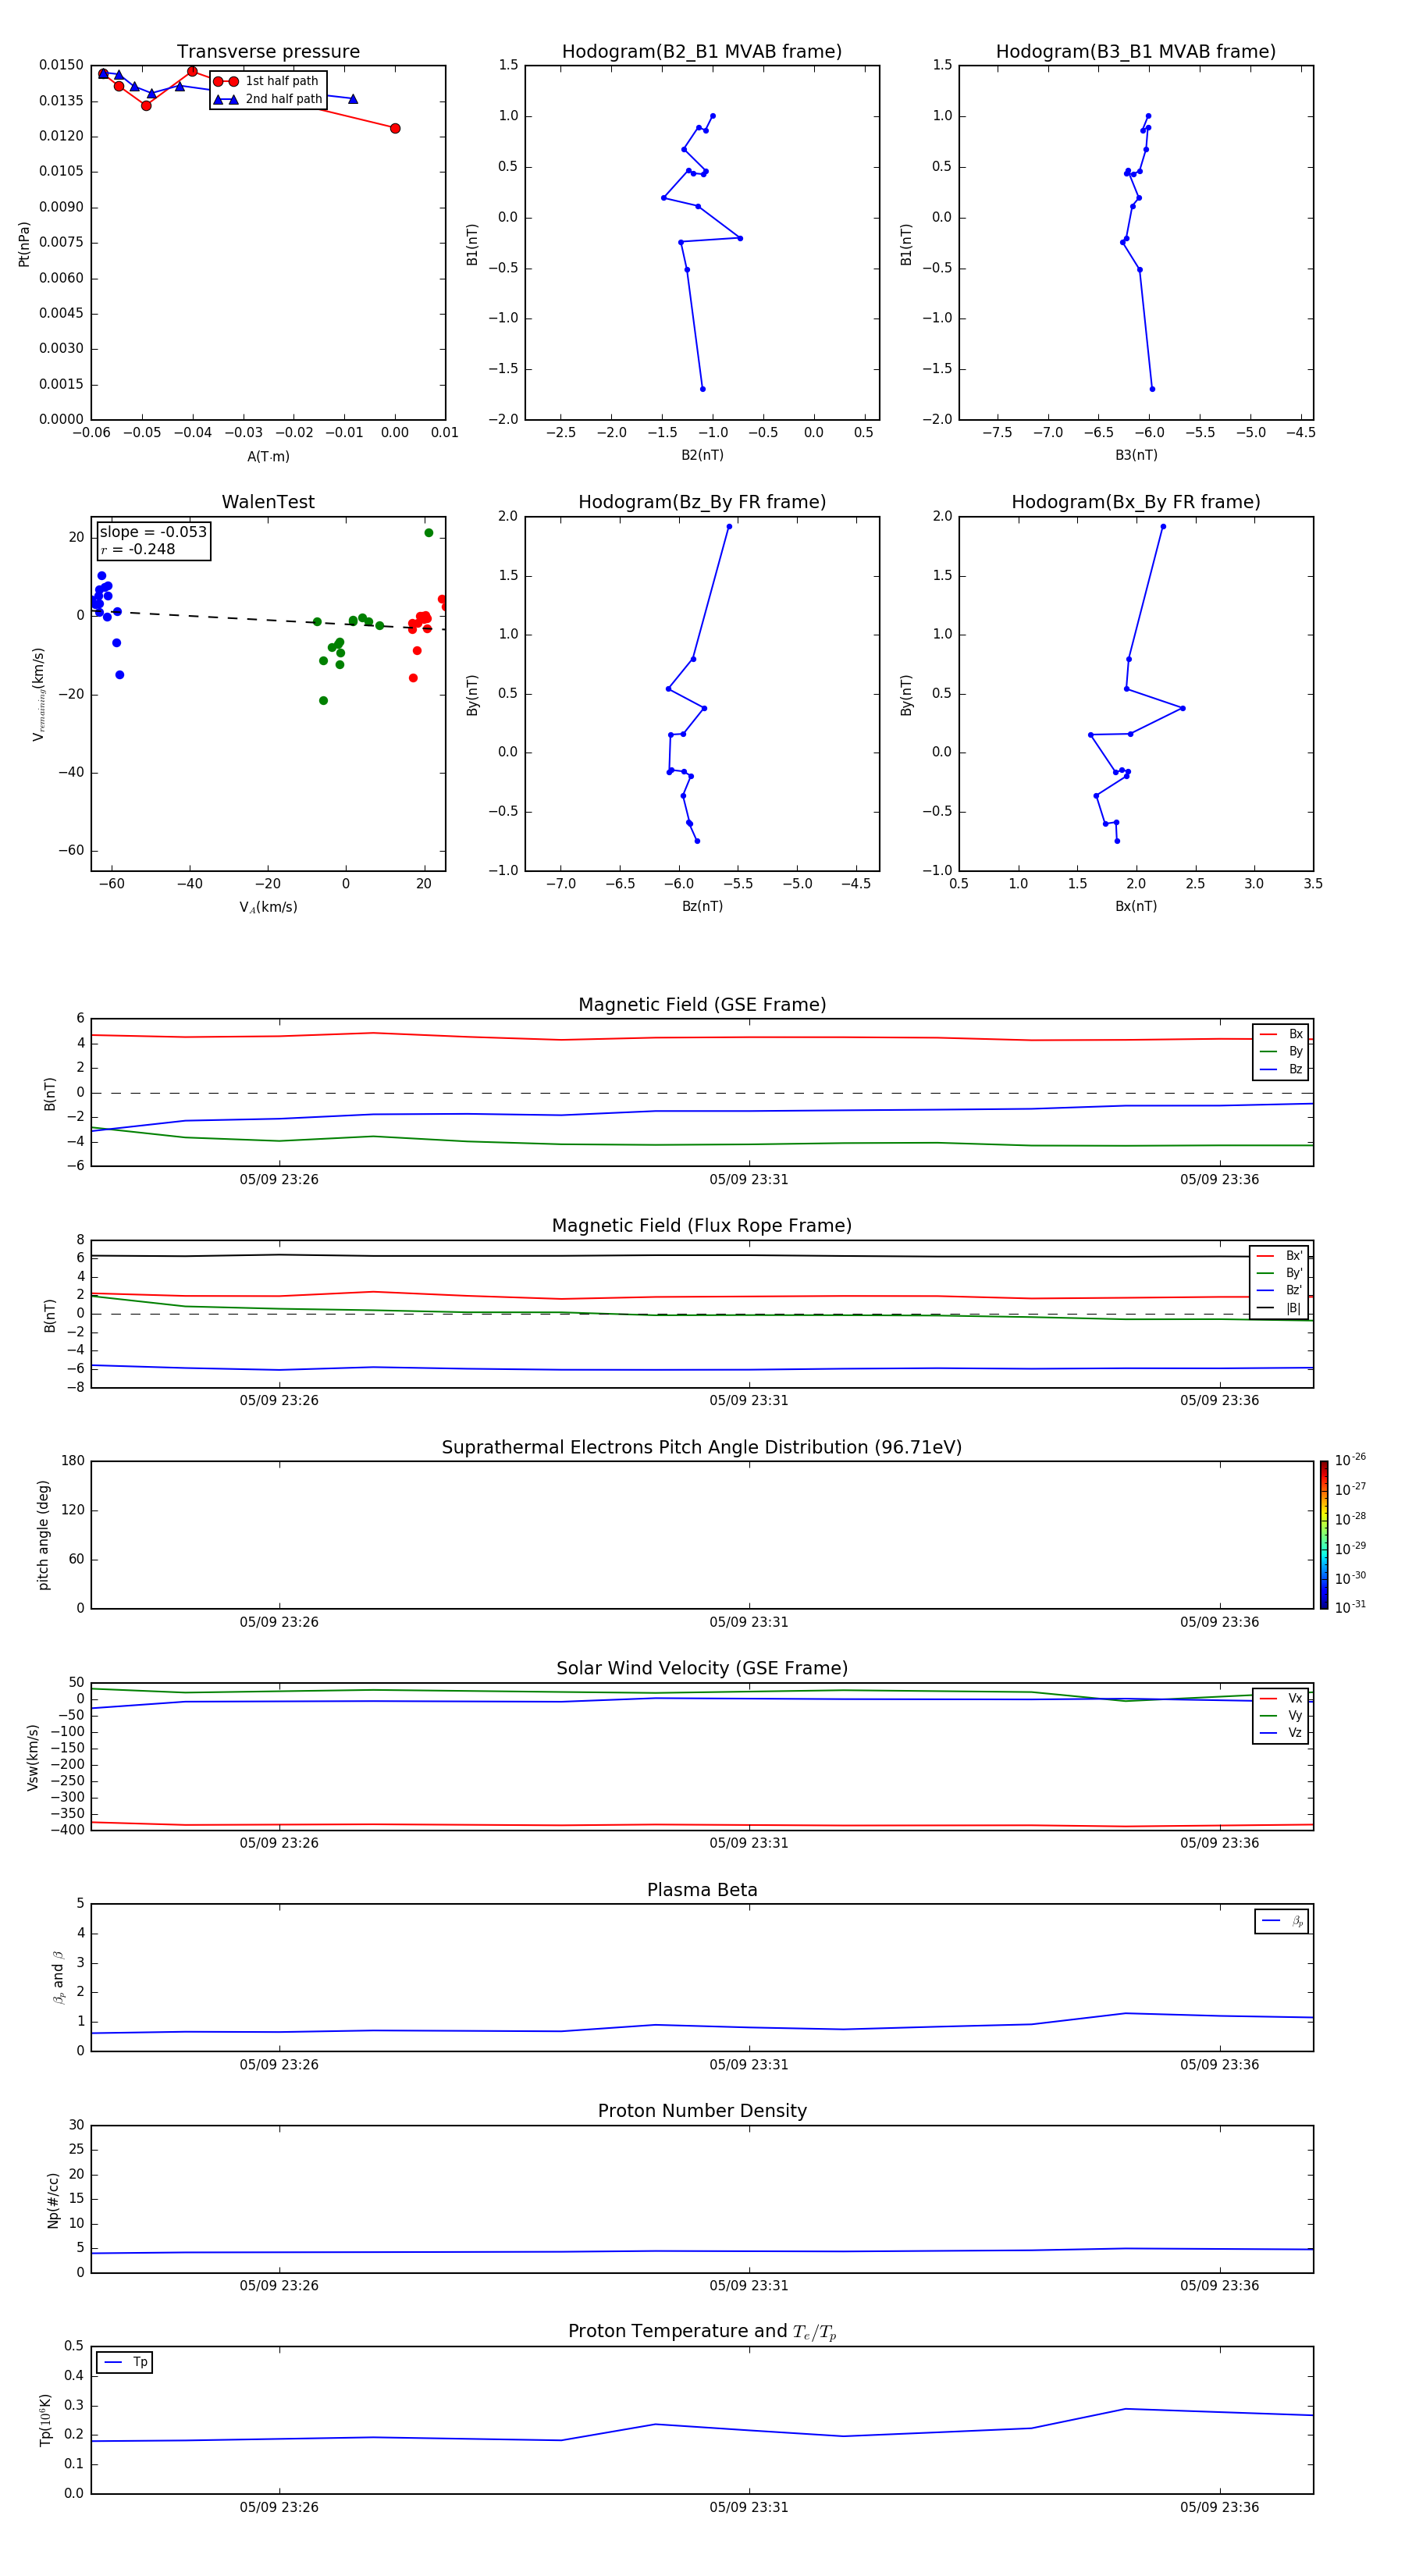Click the 'Bx(nT)' x-axis label
Viewport: 1405px width, 2576px height.
[1136, 906]
